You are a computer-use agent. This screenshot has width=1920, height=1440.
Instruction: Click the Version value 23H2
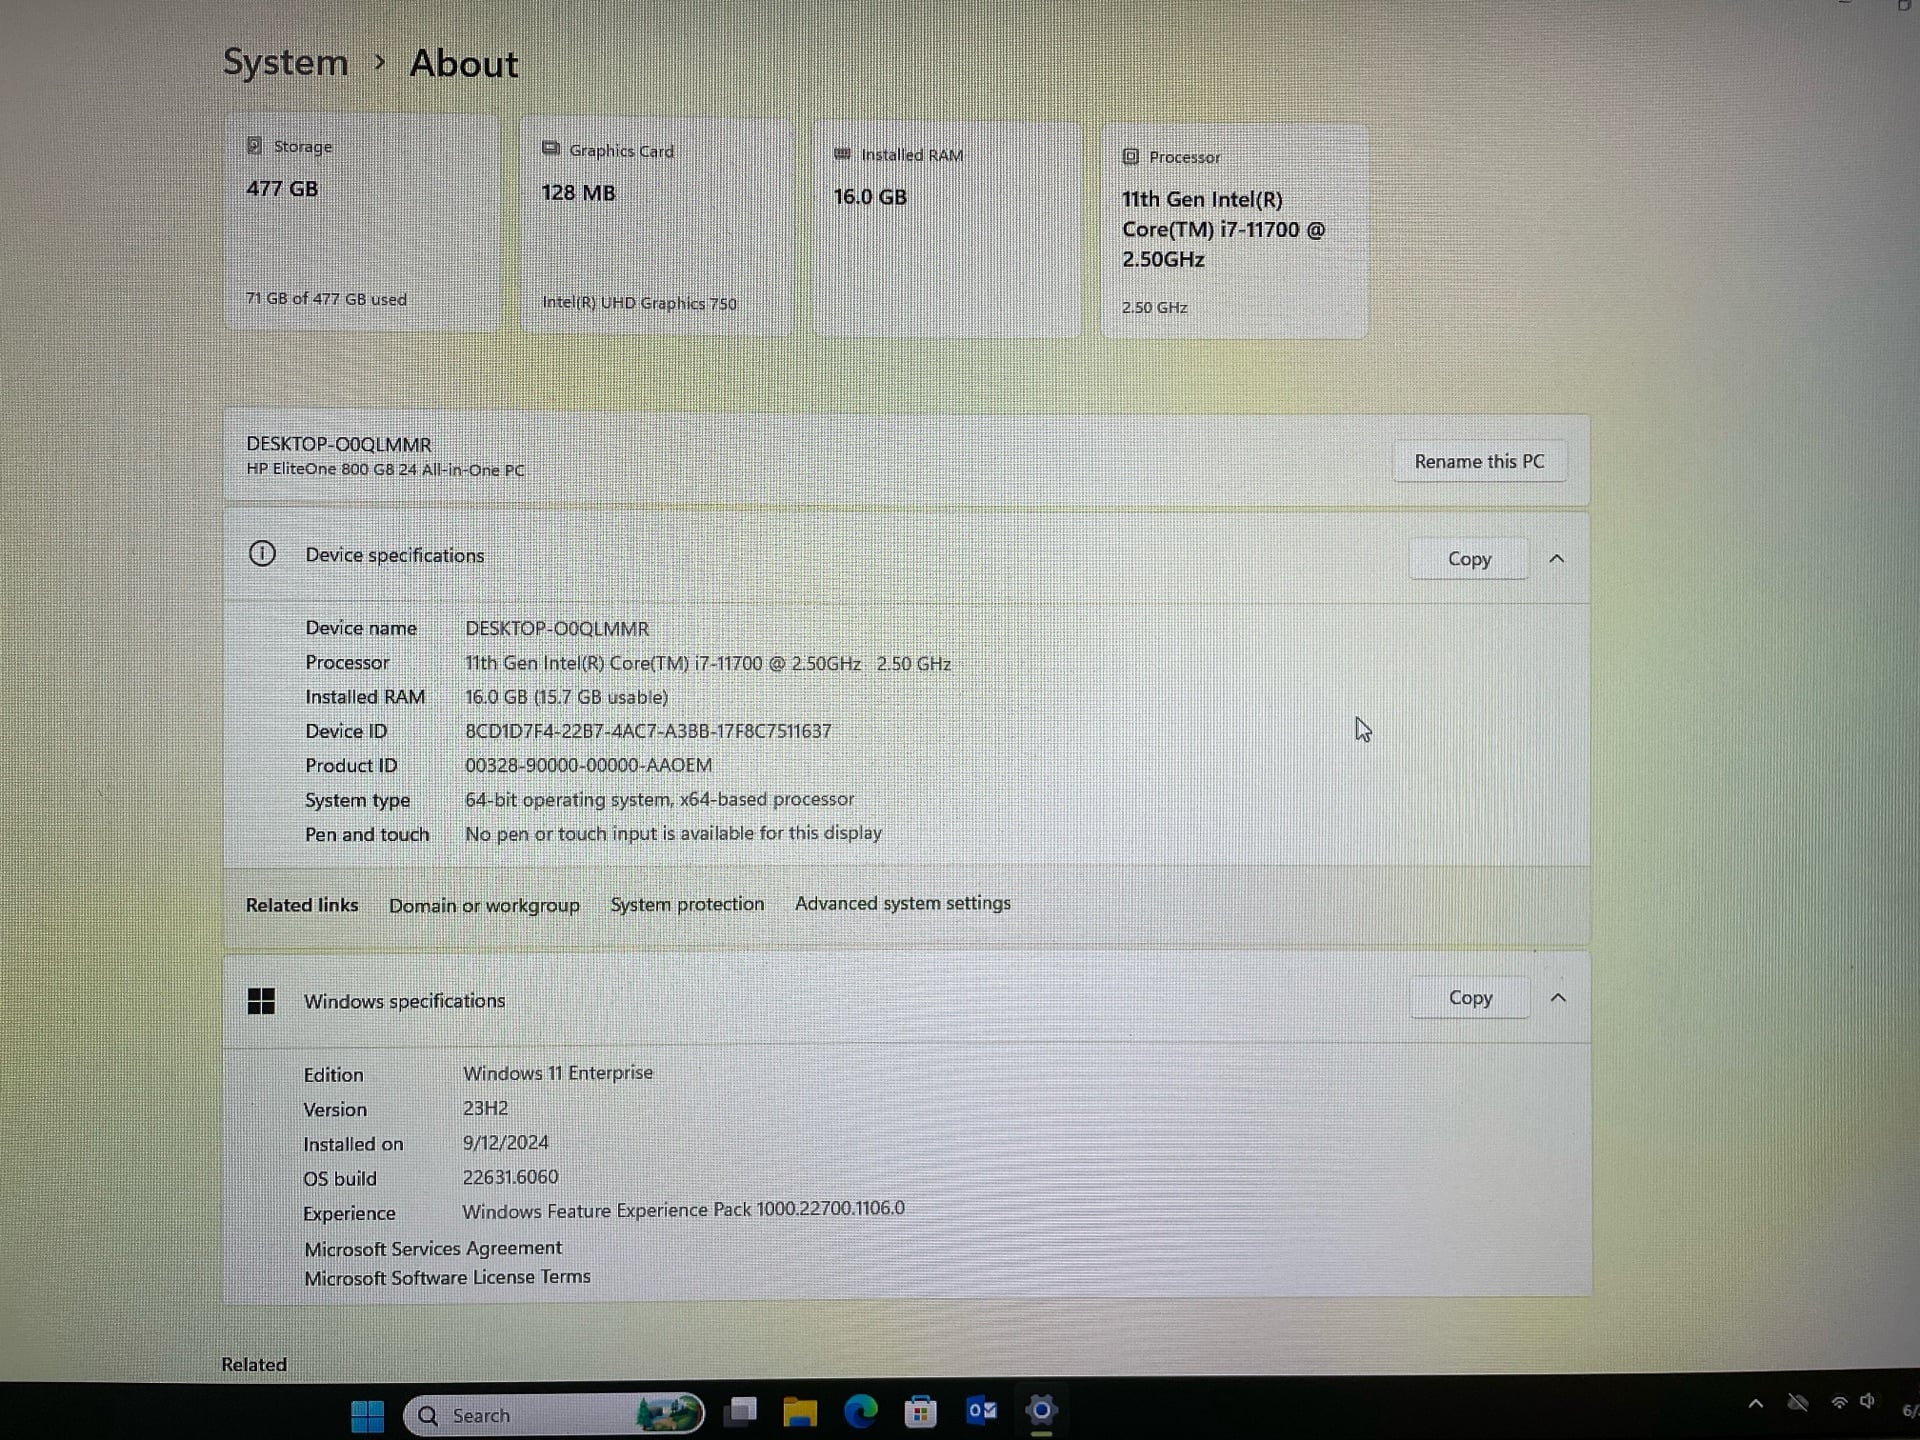click(485, 1108)
